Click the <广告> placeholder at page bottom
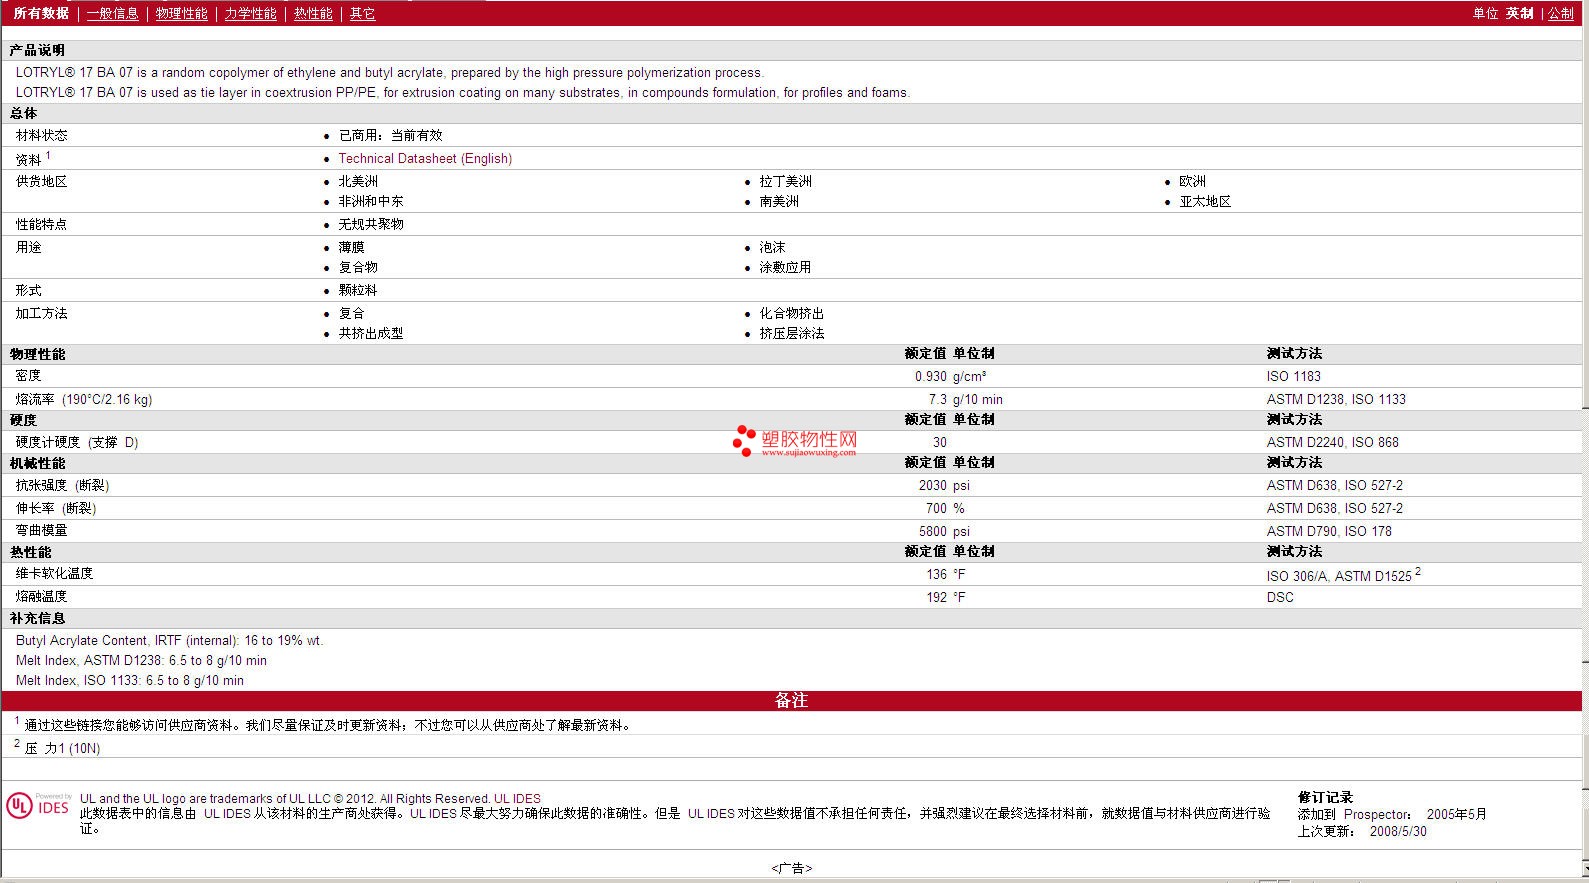Viewport: 1589px width, 883px height. (791, 868)
